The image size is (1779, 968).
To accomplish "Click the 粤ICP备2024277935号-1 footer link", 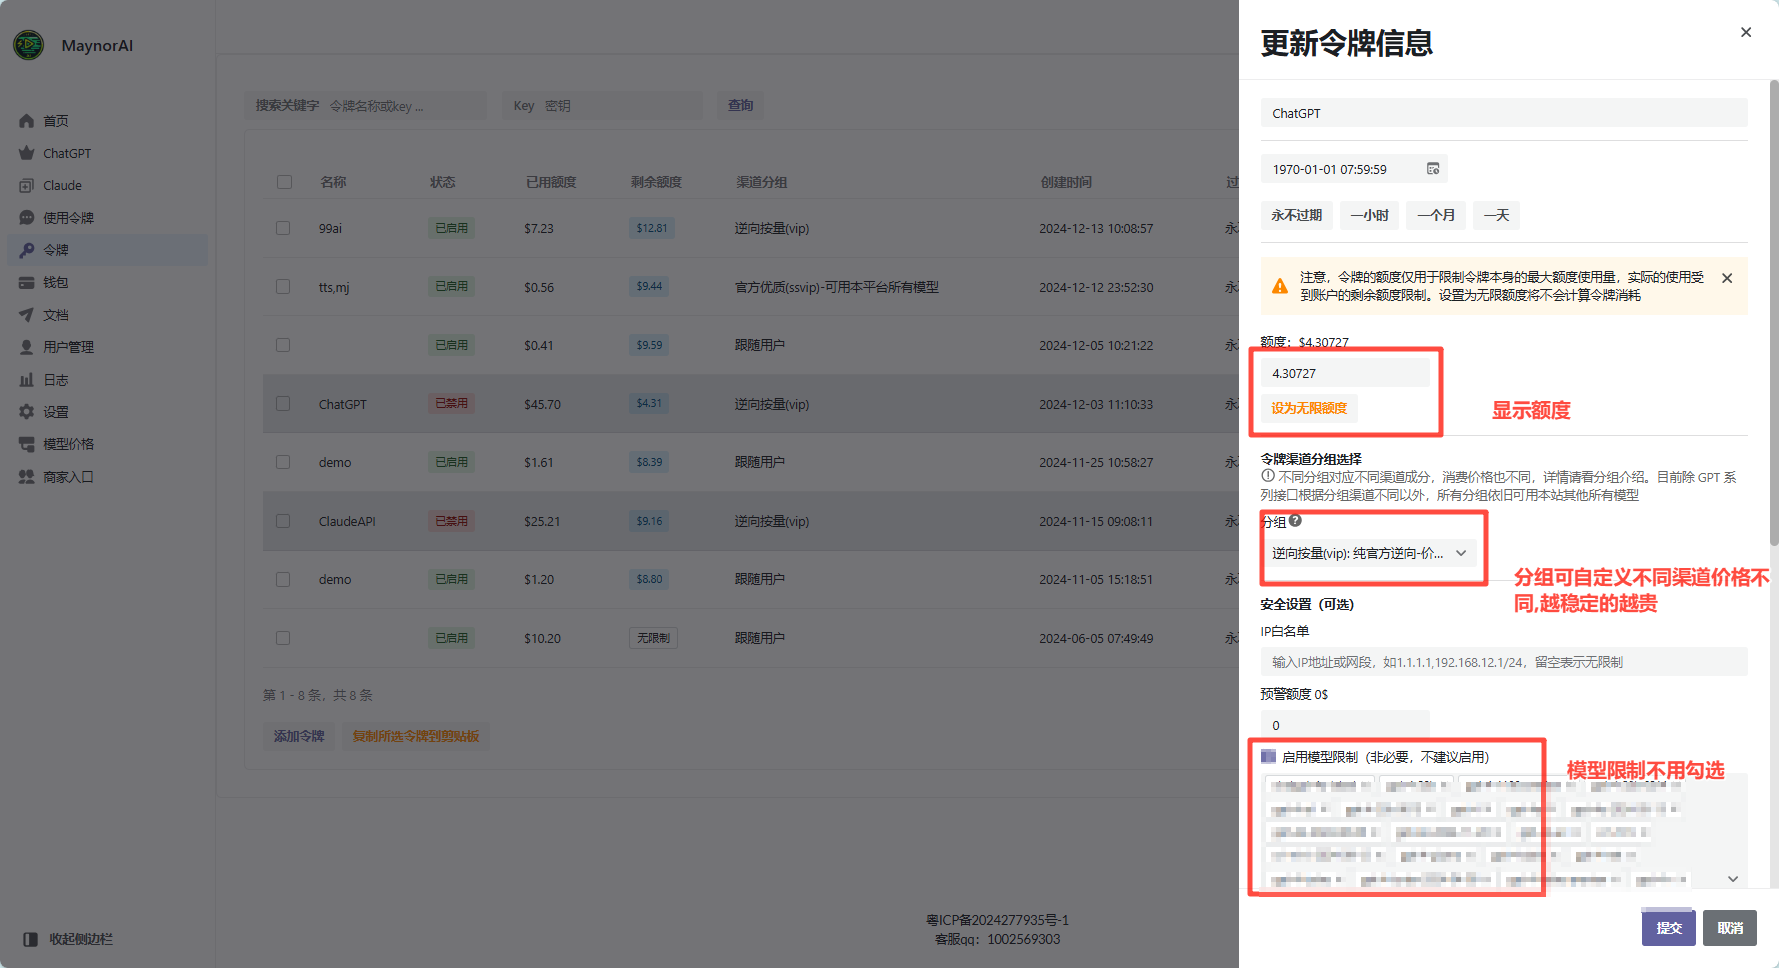I will click(997, 920).
